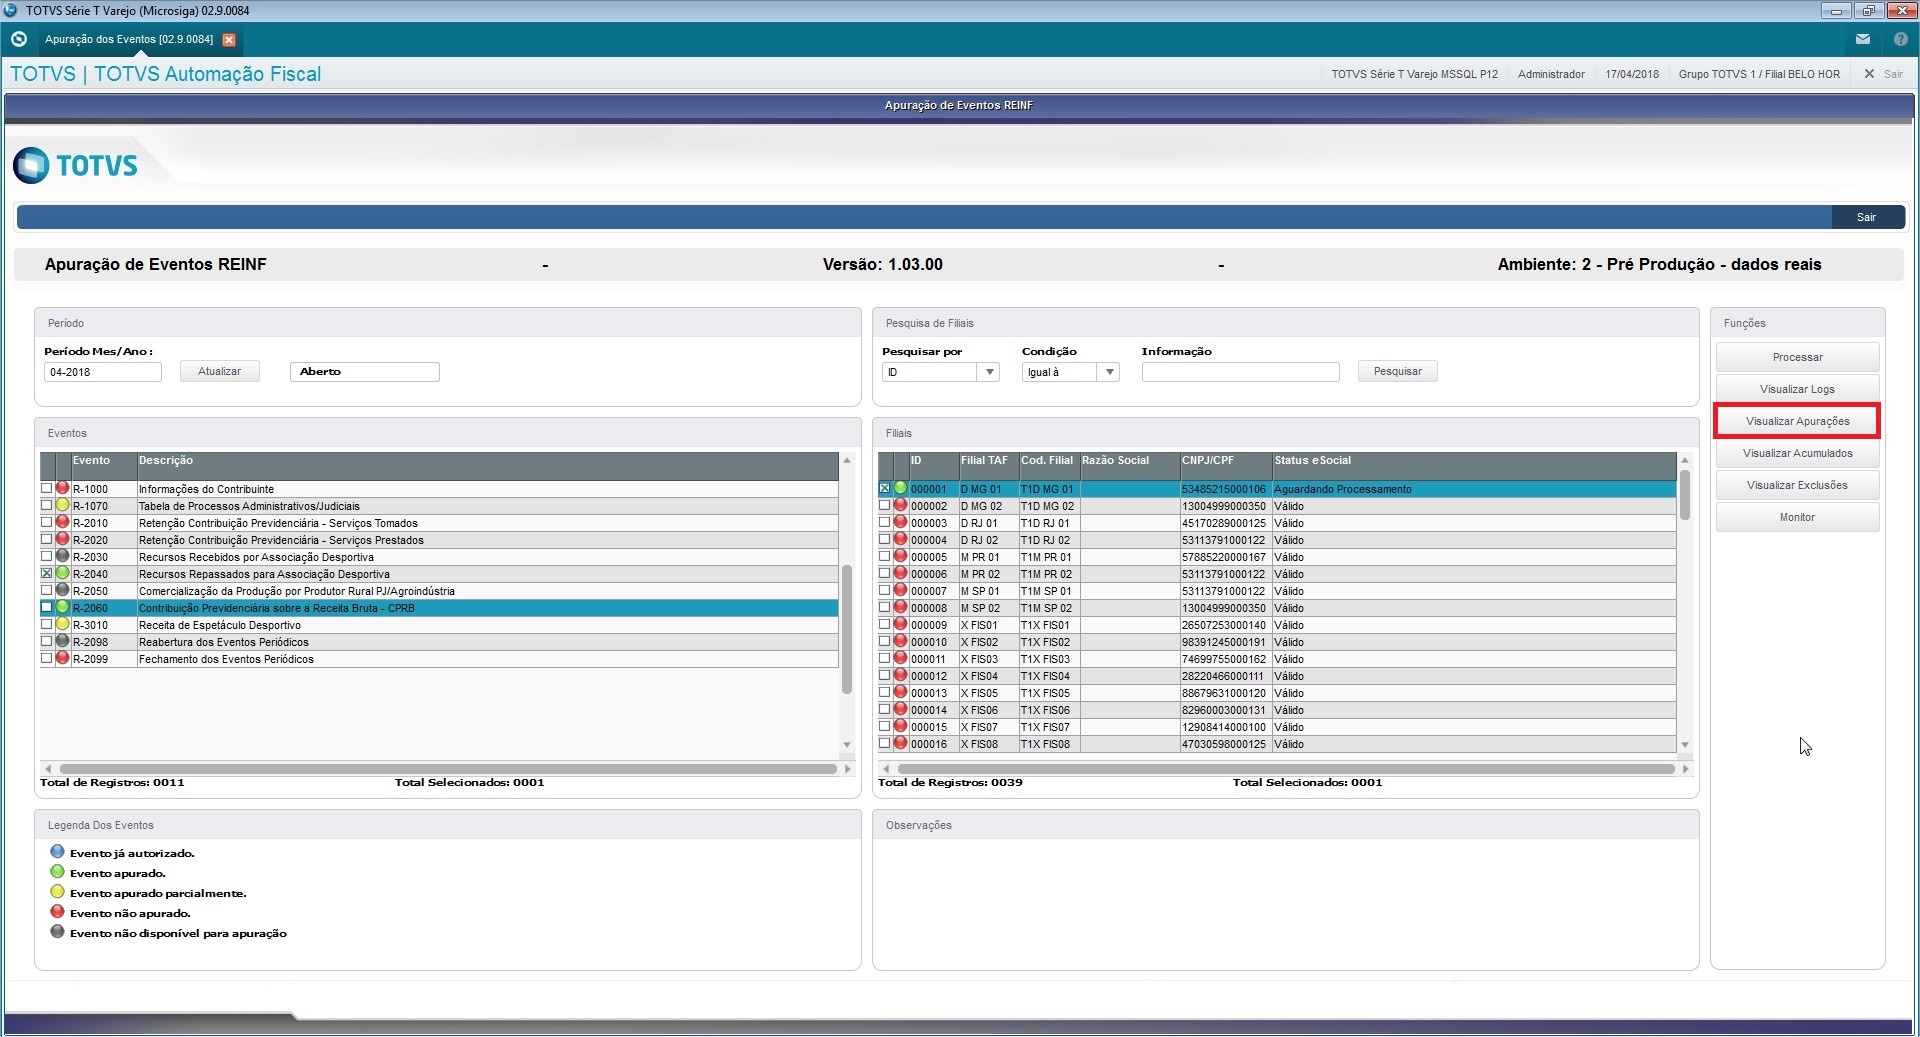Screen dimensions: 1920x1037
Task: Uncheck the checkbox for event R-2040
Action: (46, 573)
